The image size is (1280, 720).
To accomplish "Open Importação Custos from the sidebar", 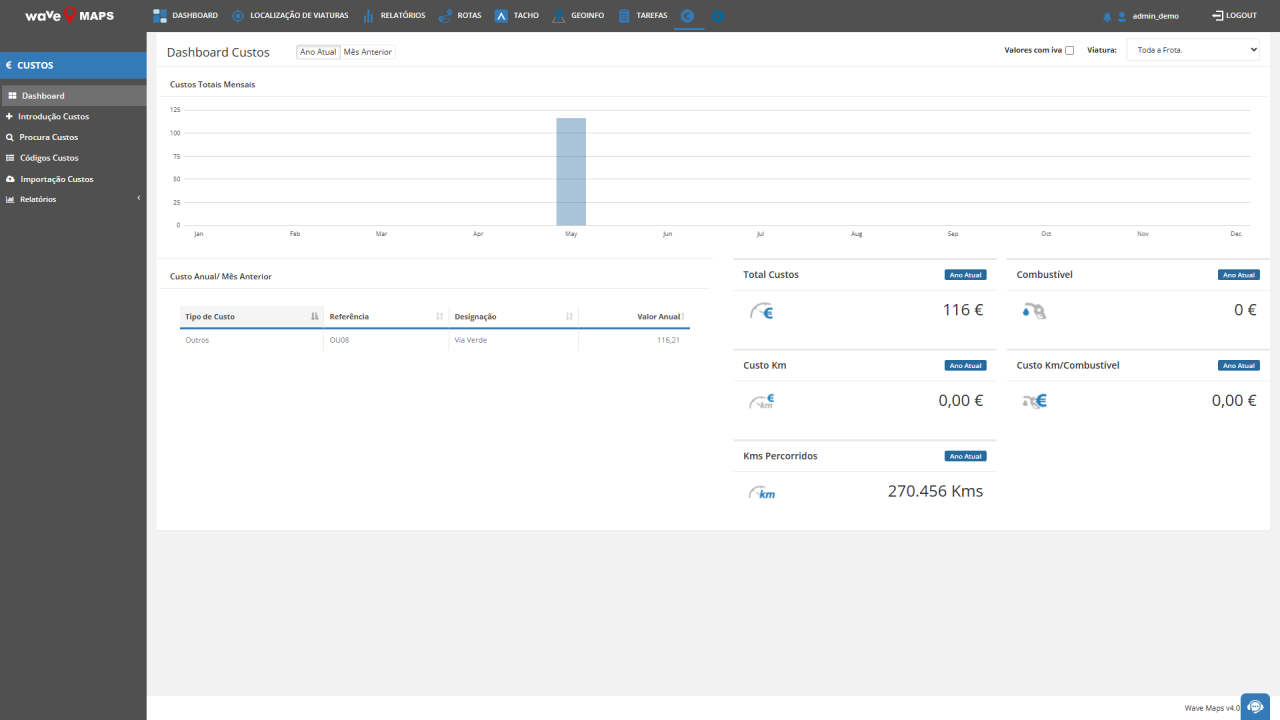I will [56, 179].
